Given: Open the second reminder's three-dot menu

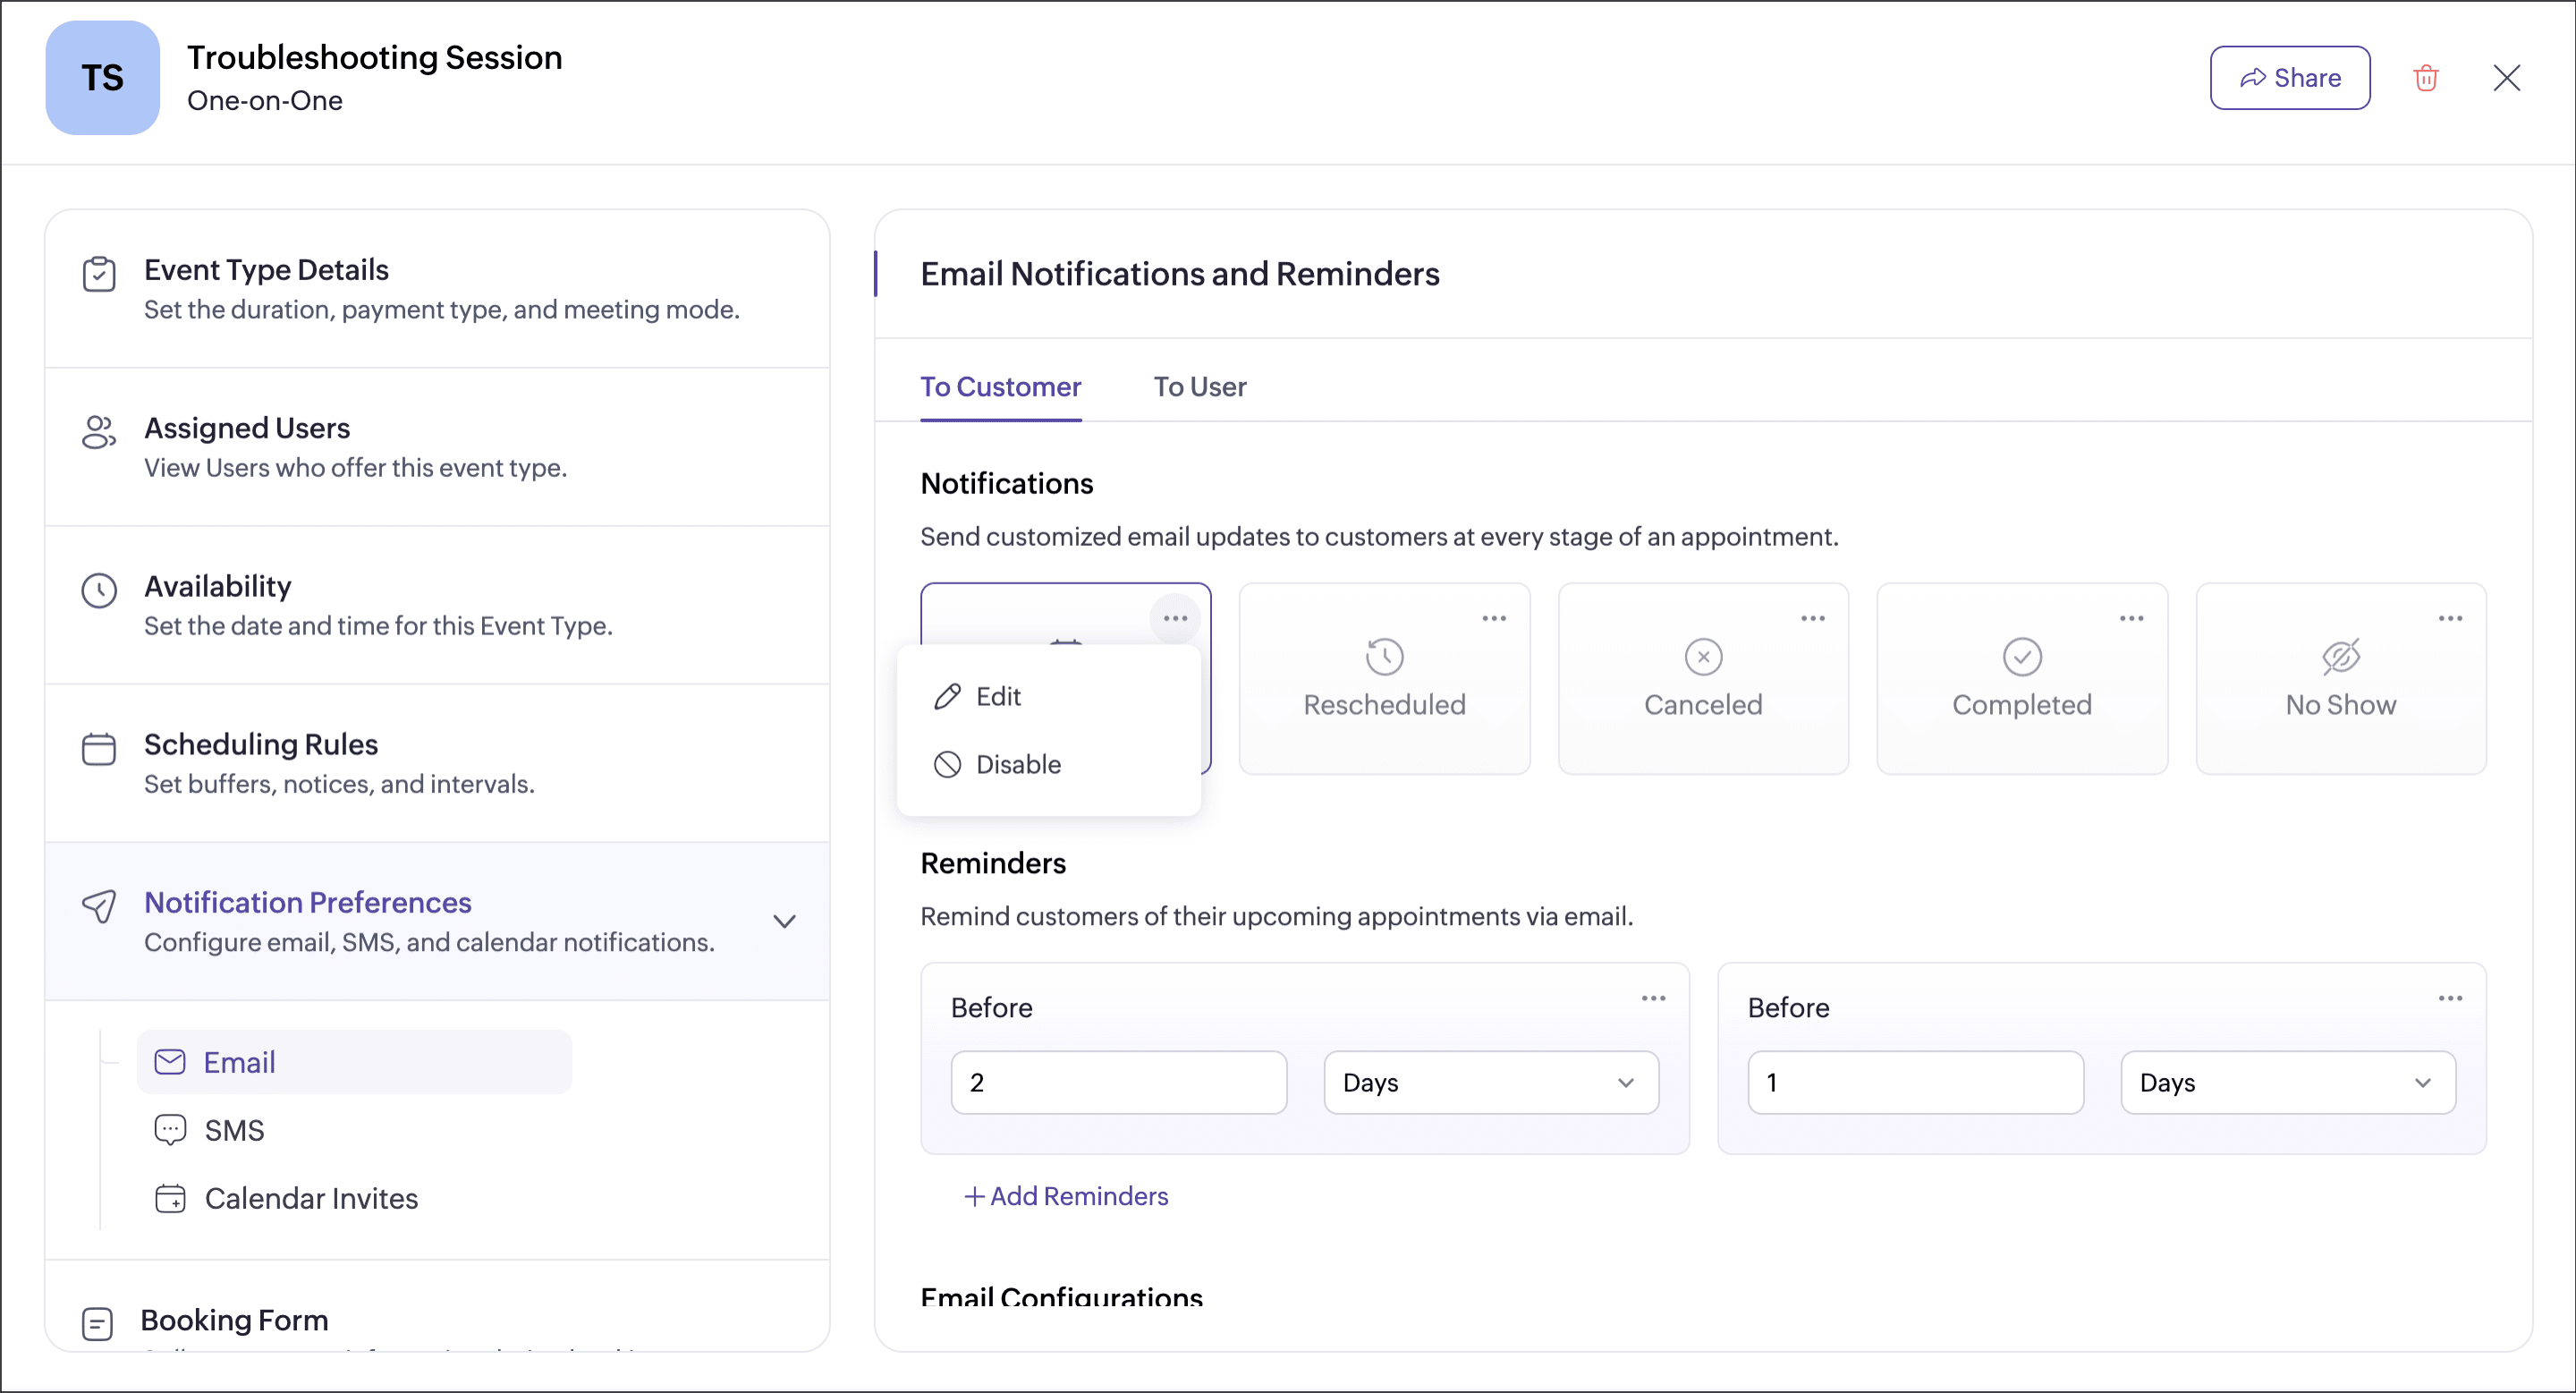Looking at the screenshot, I should tap(2450, 998).
